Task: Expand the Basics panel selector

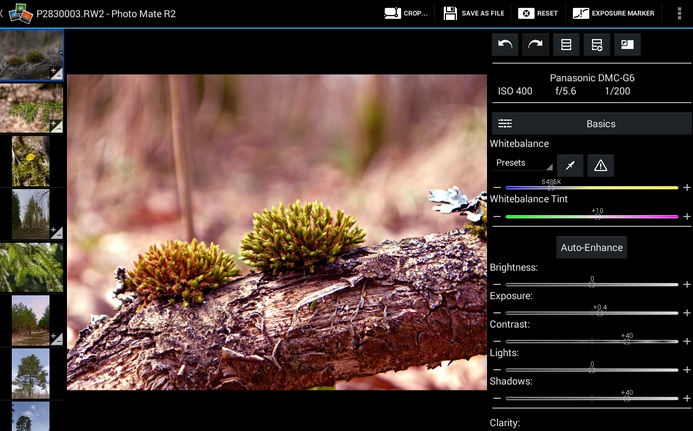Action: click(591, 124)
